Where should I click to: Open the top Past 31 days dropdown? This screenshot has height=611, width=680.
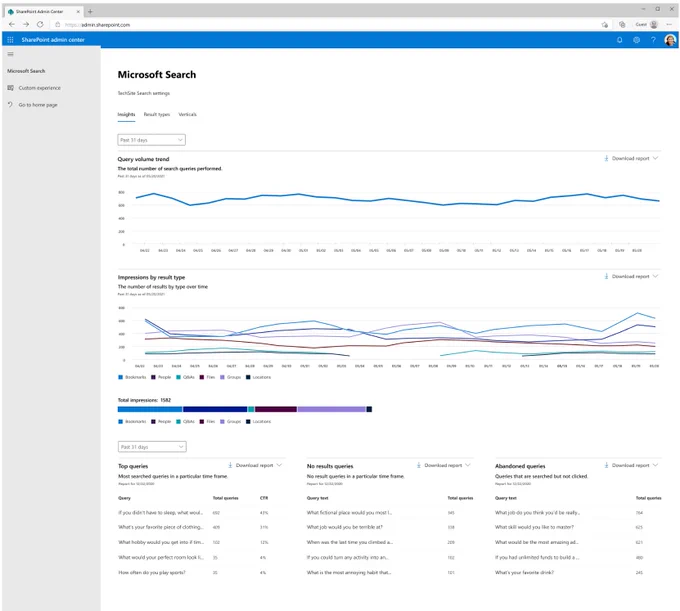click(x=151, y=140)
